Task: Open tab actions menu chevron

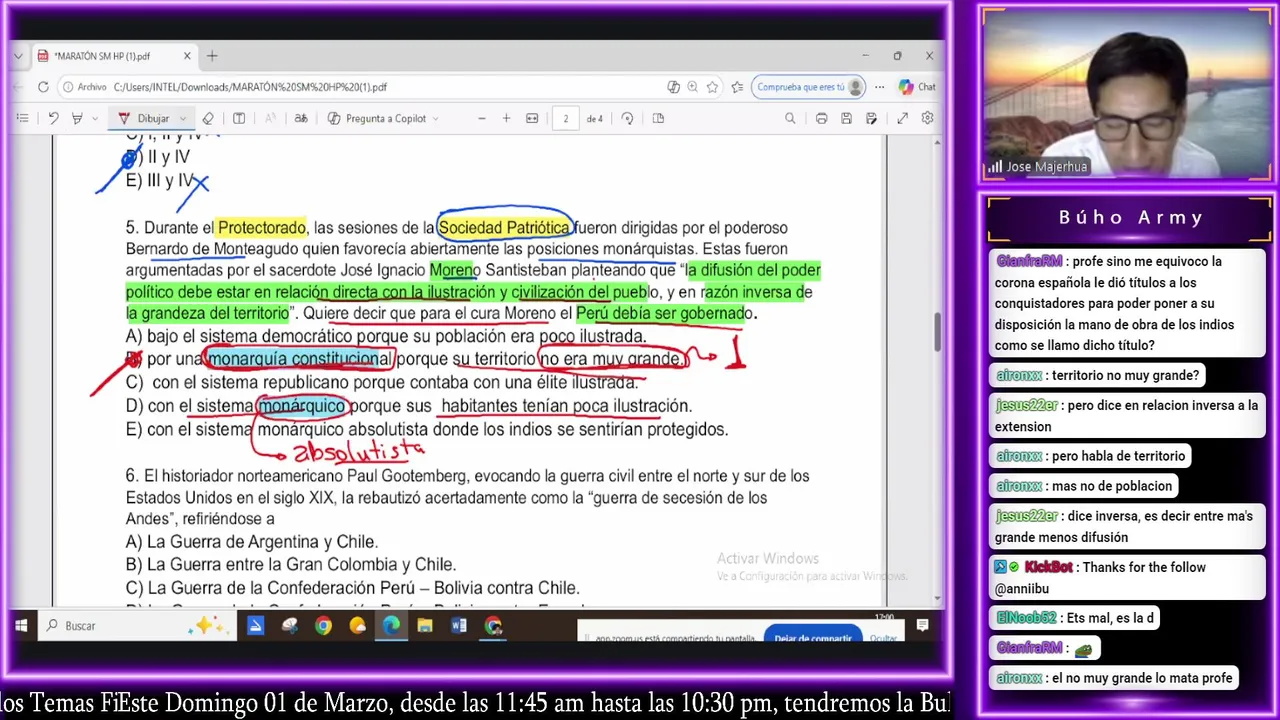Action: tap(18, 56)
